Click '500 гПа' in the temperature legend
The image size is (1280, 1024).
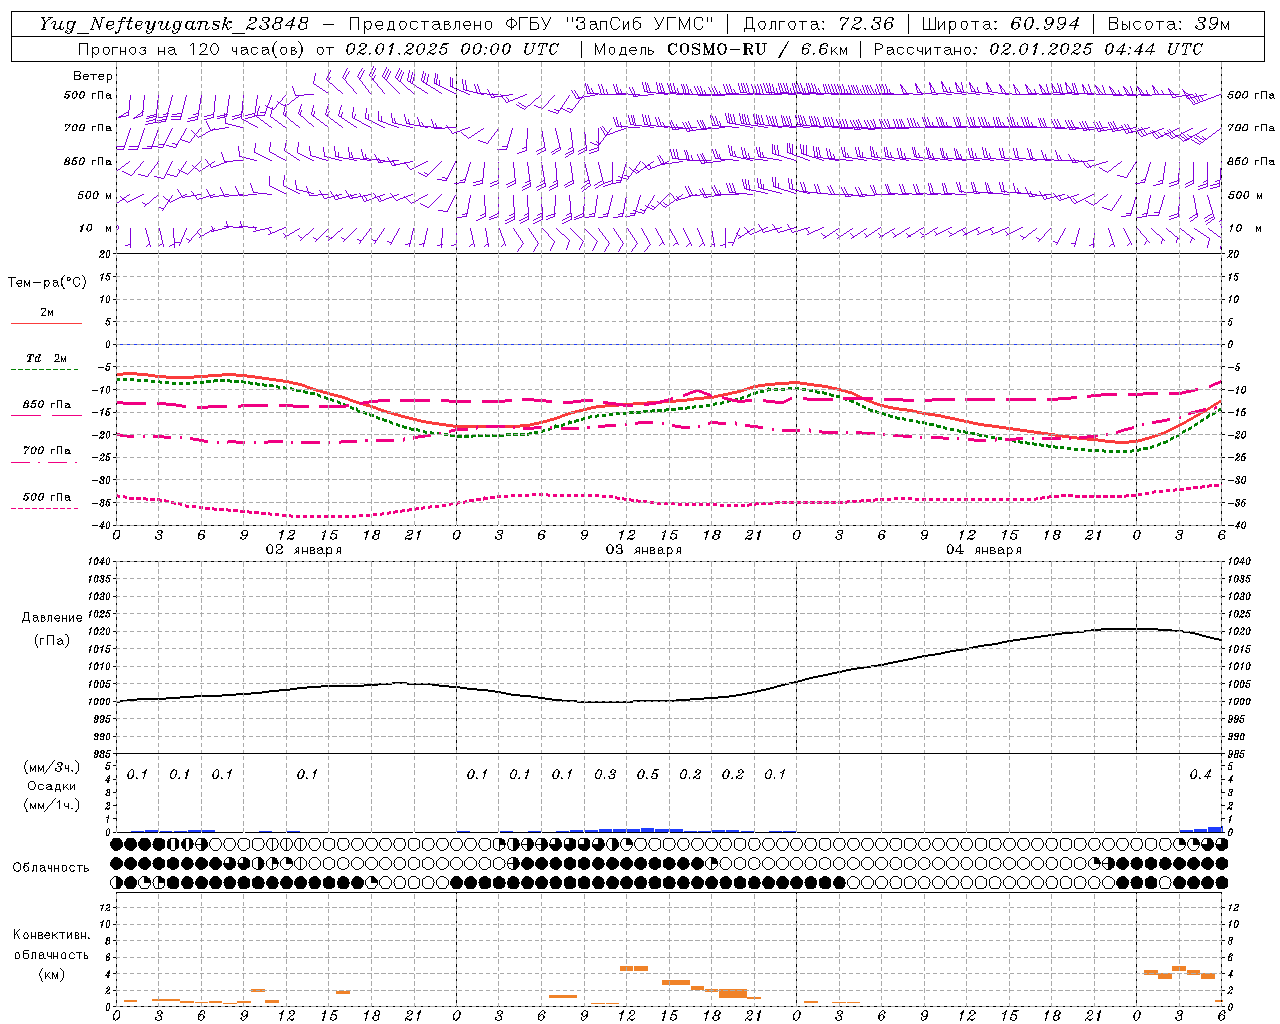click(x=46, y=497)
